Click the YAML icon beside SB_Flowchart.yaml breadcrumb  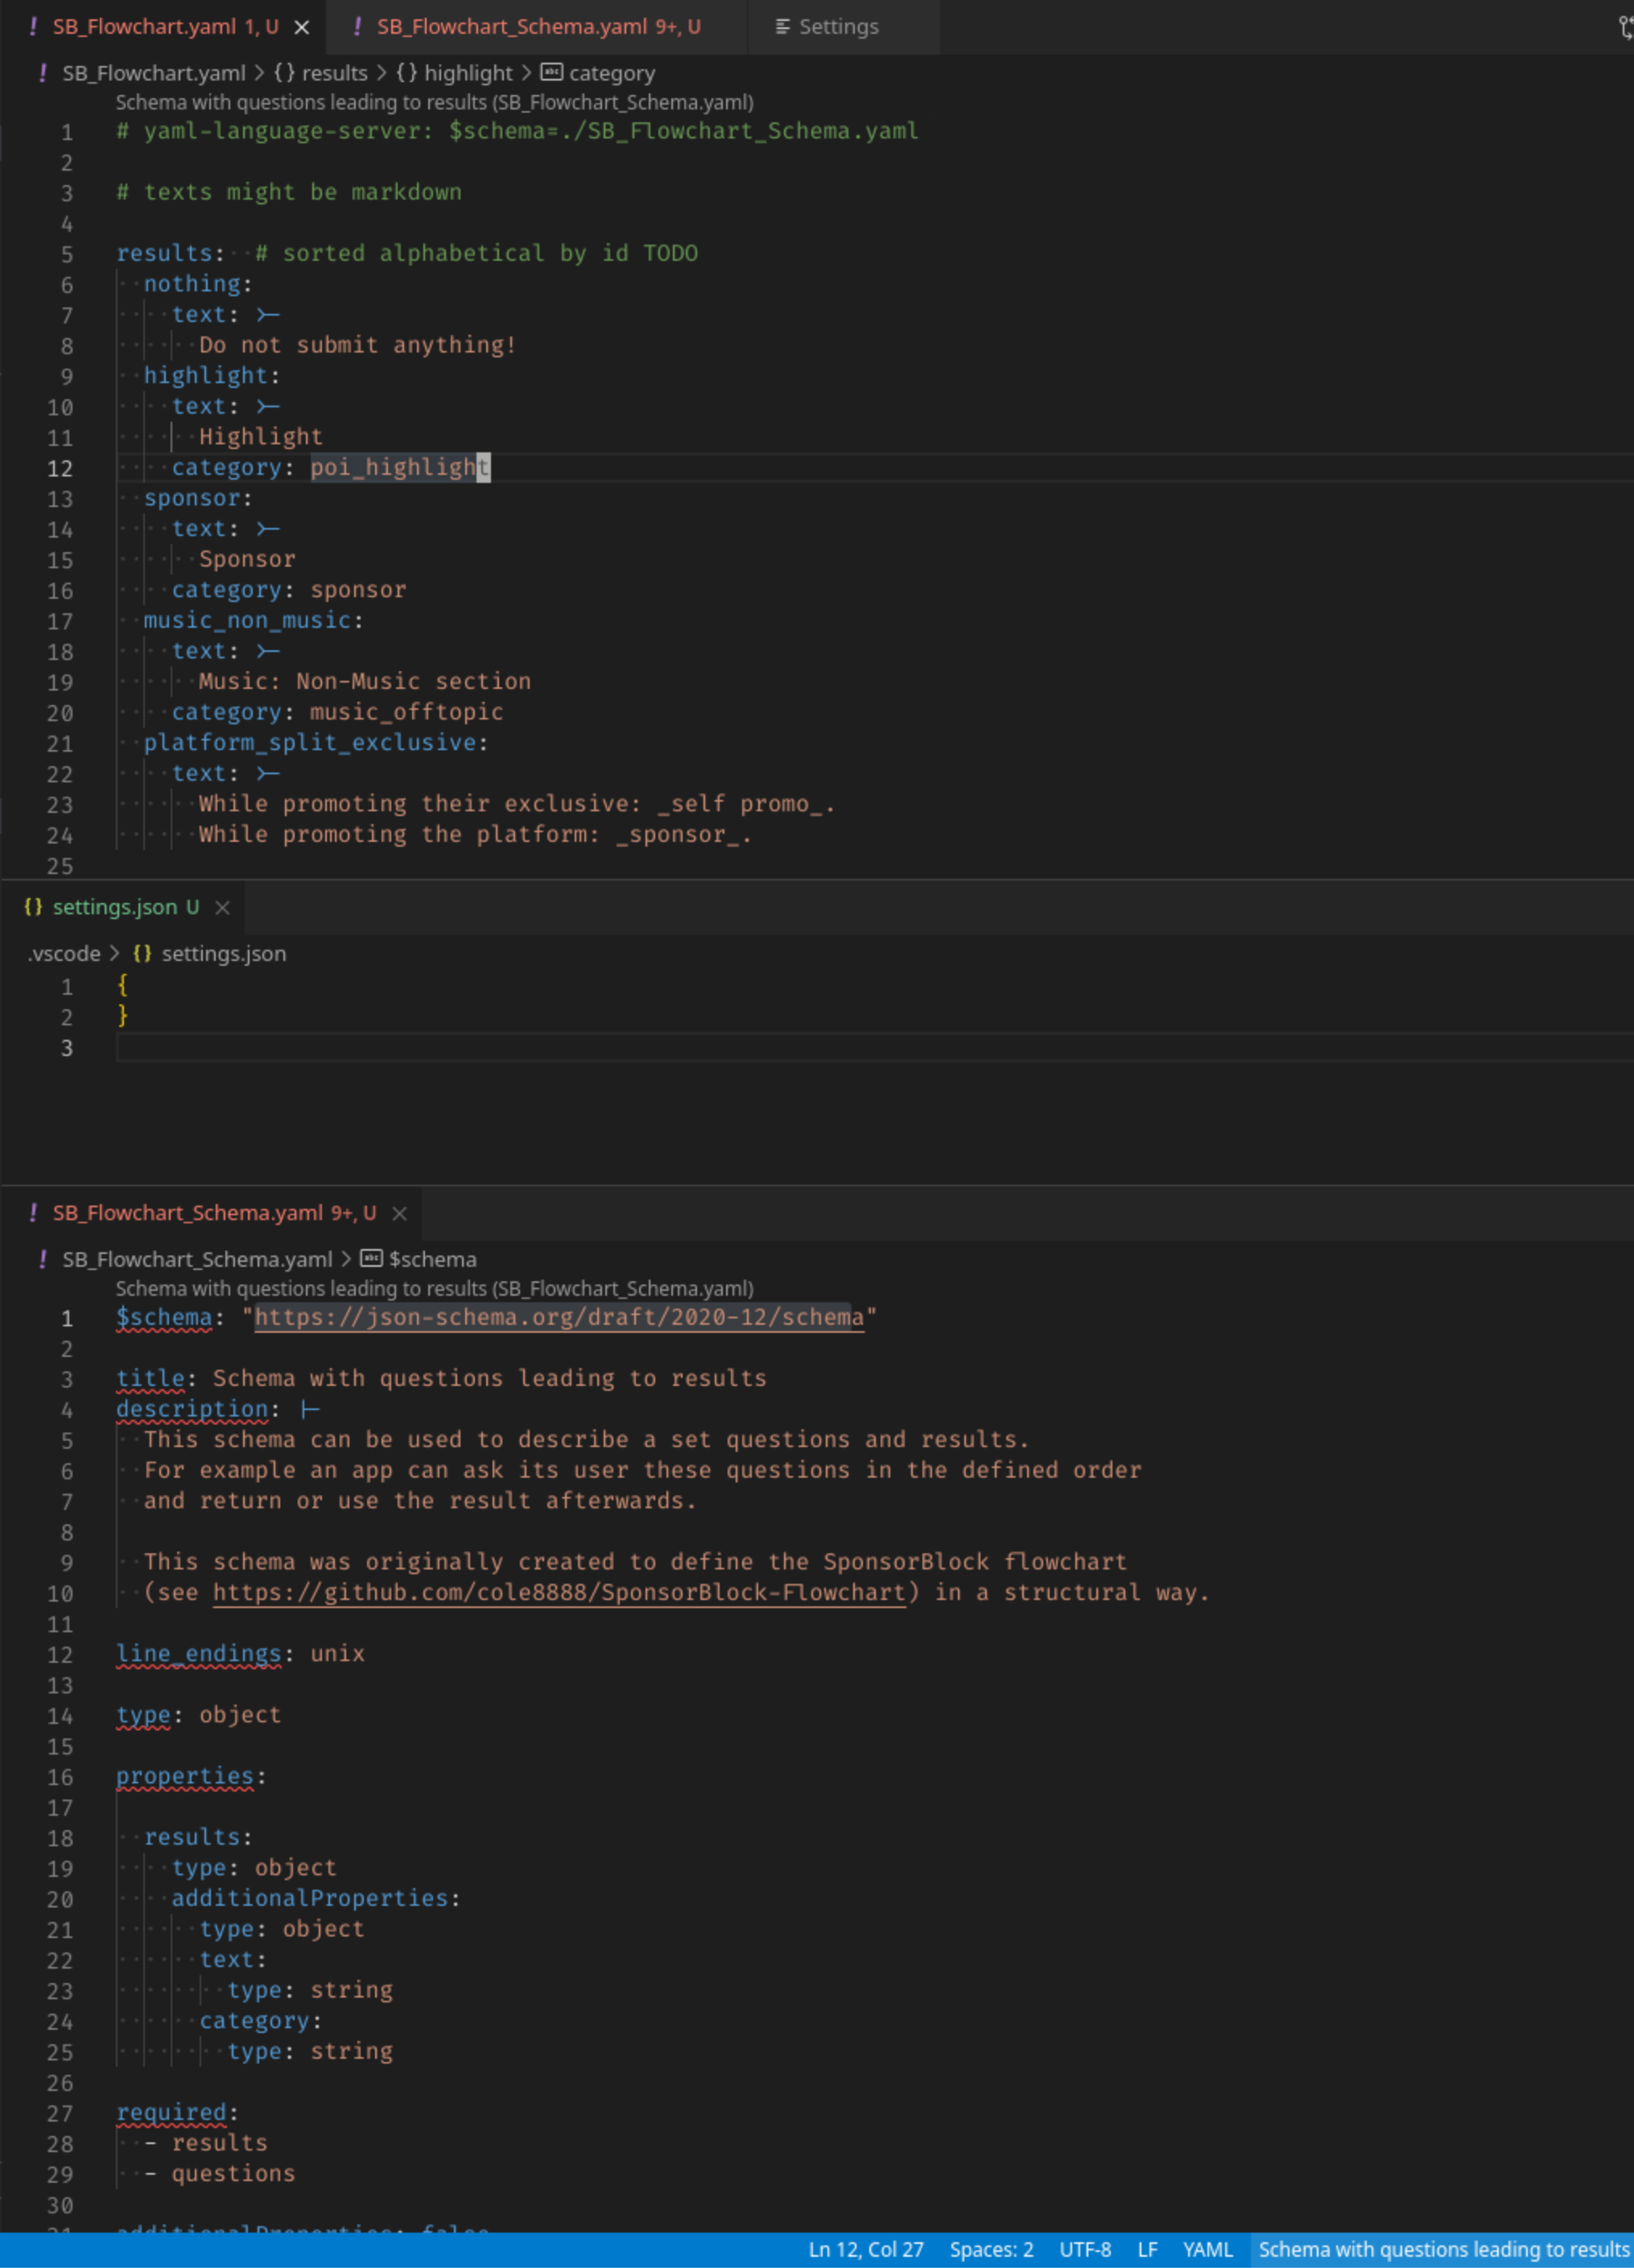[x=42, y=73]
